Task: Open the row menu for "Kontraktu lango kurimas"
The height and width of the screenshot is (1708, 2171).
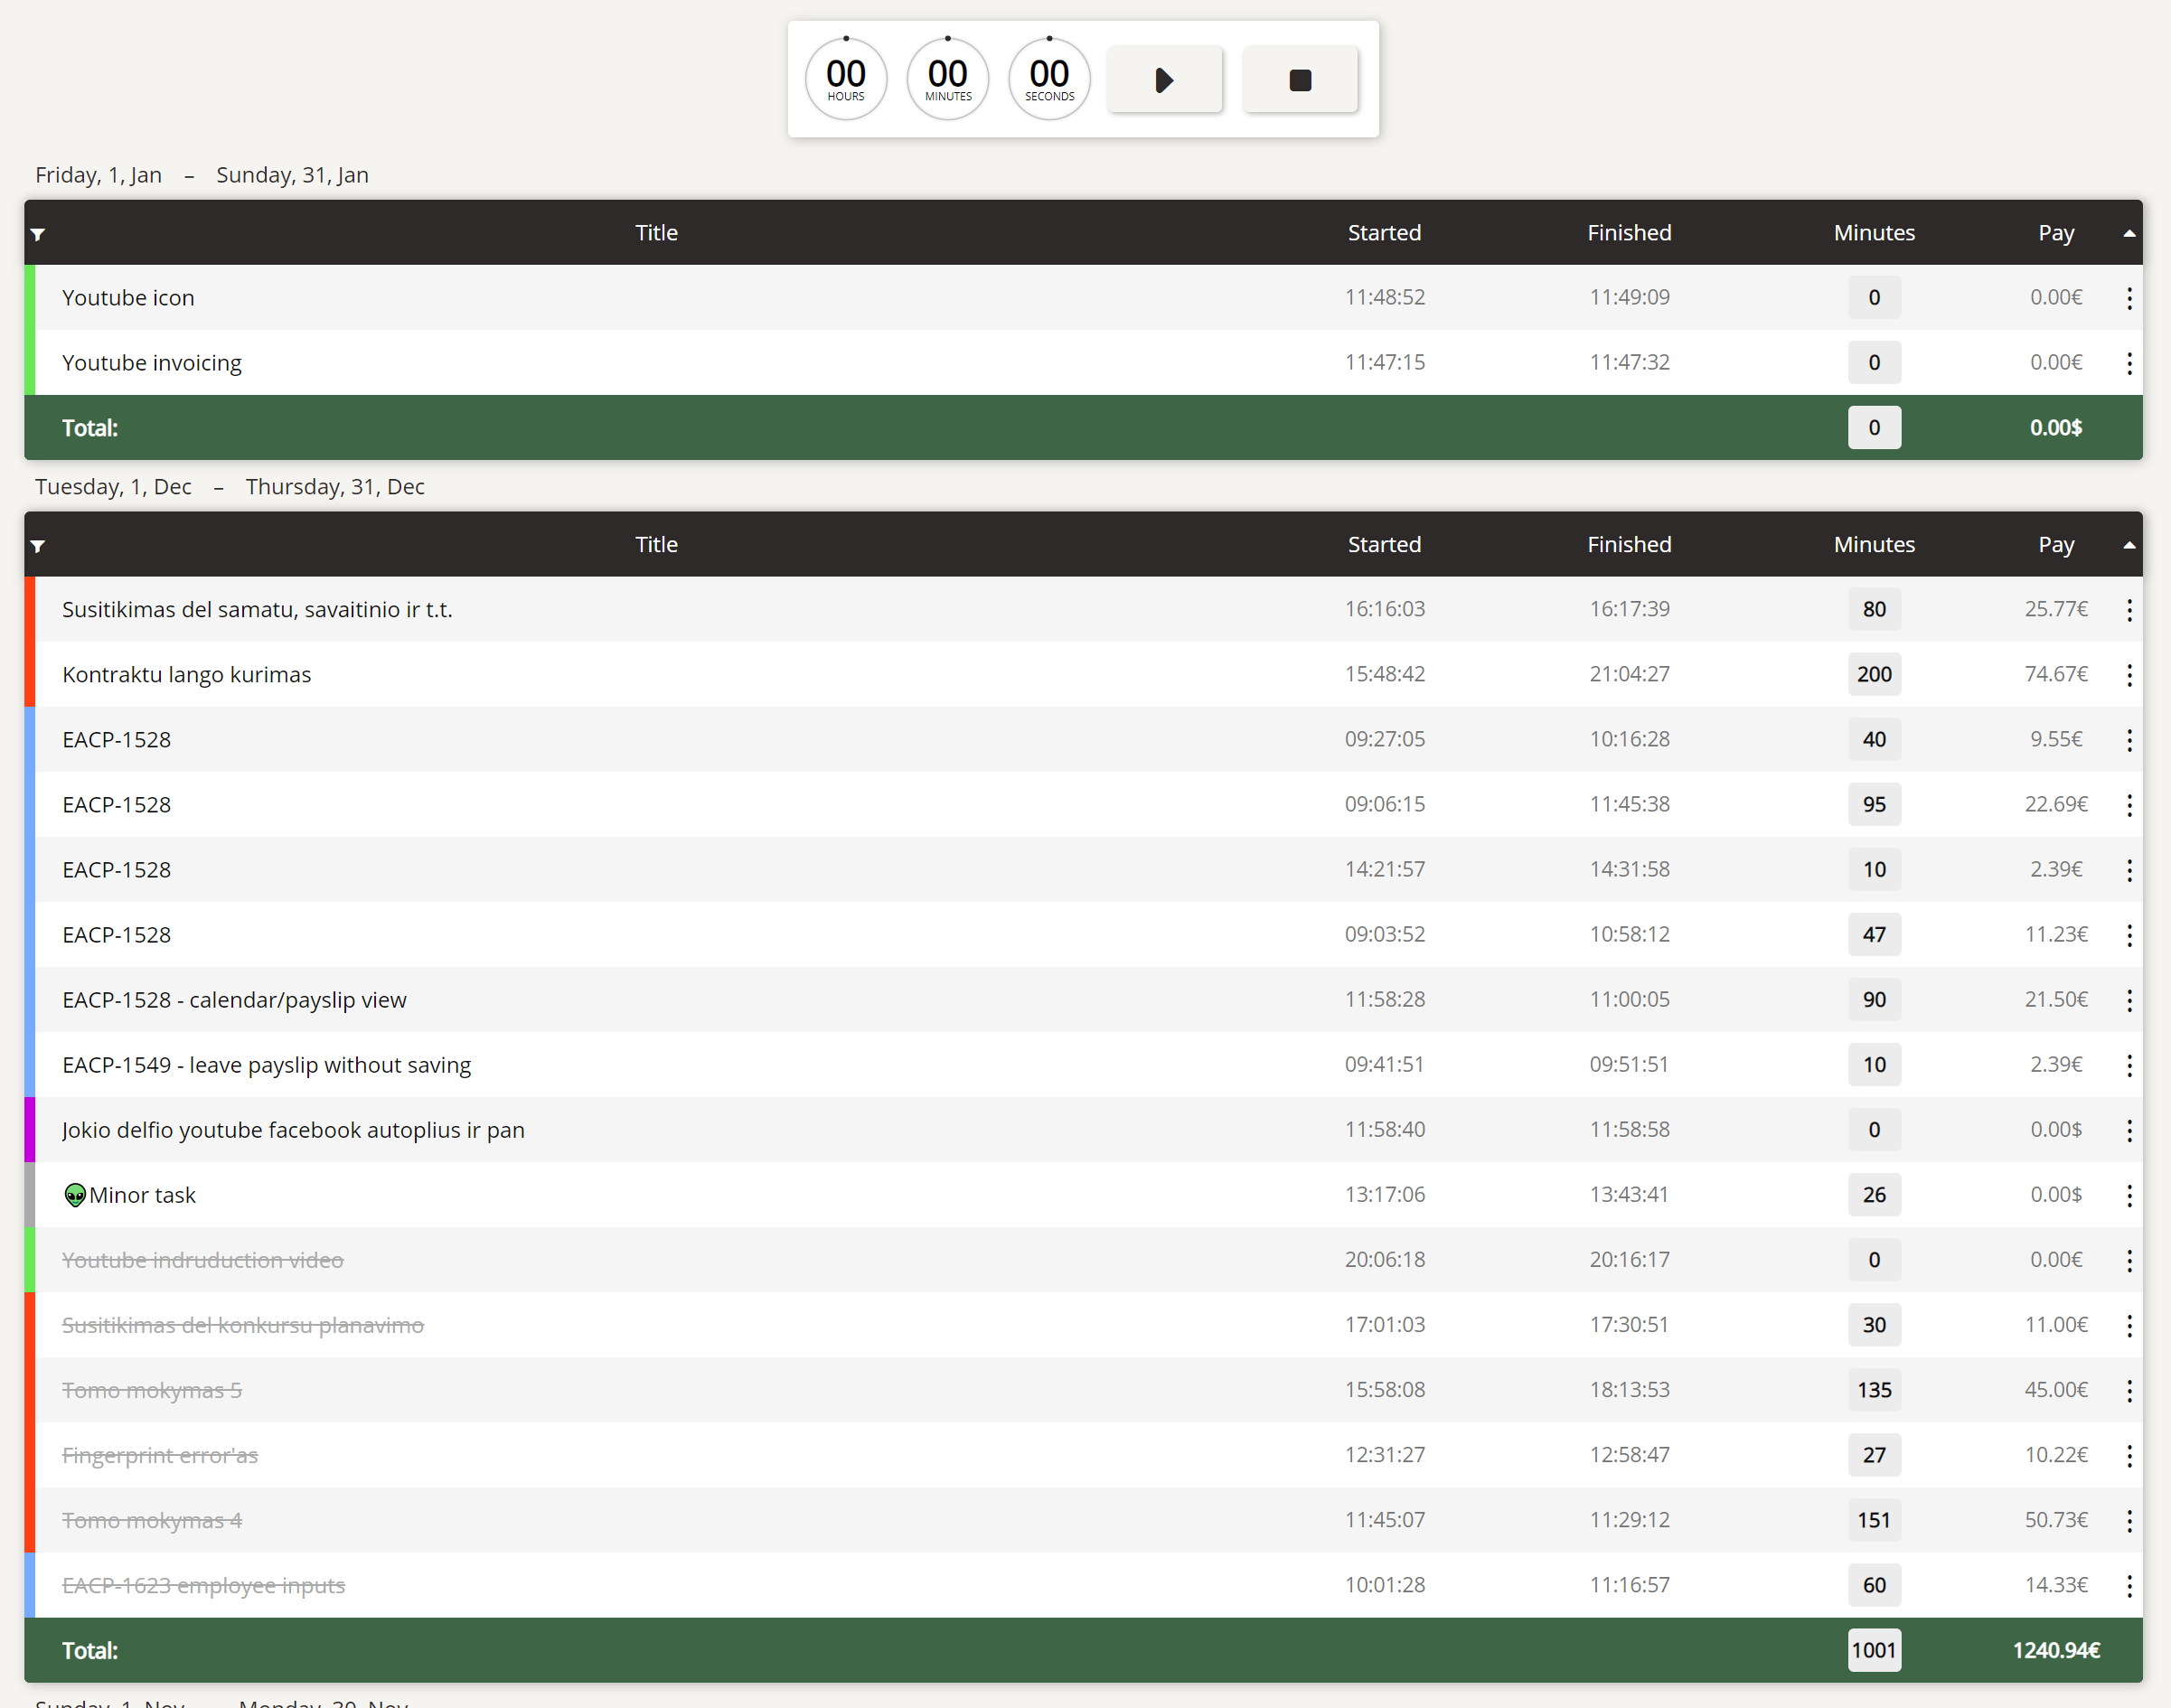Action: coord(2129,674)
